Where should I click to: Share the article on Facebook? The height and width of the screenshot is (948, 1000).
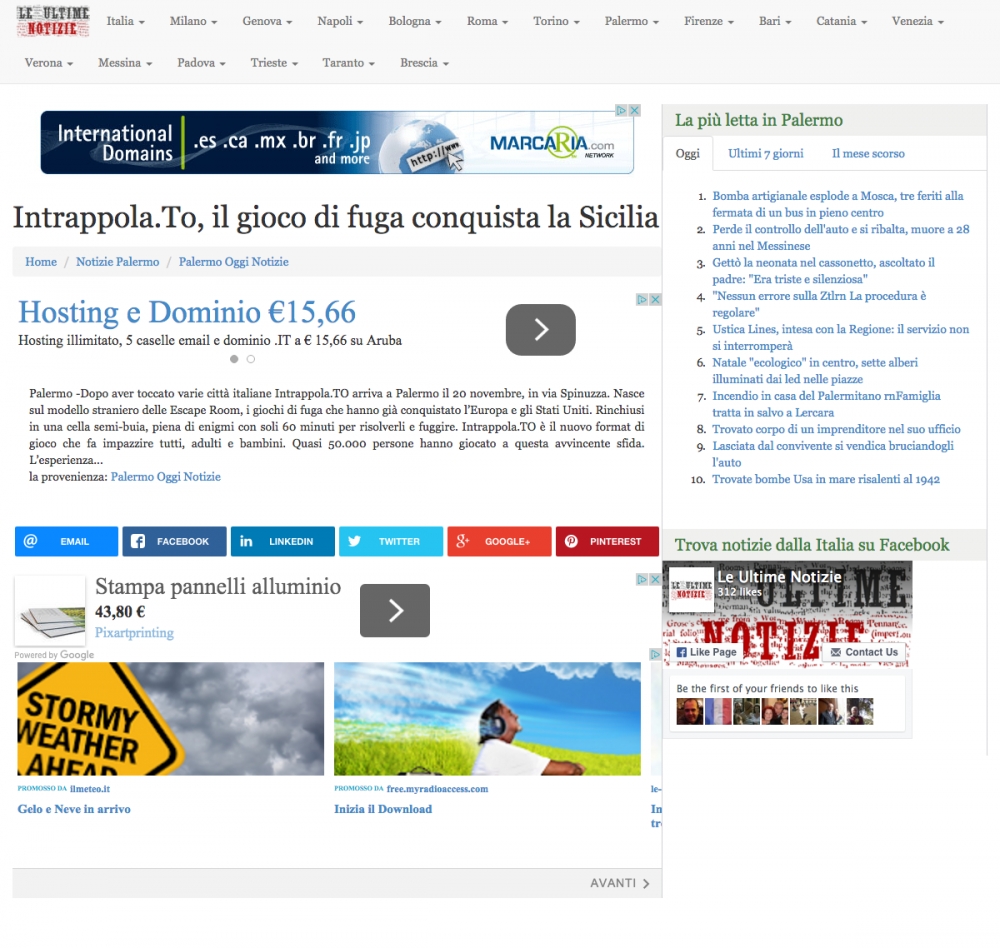coord(174,541)
